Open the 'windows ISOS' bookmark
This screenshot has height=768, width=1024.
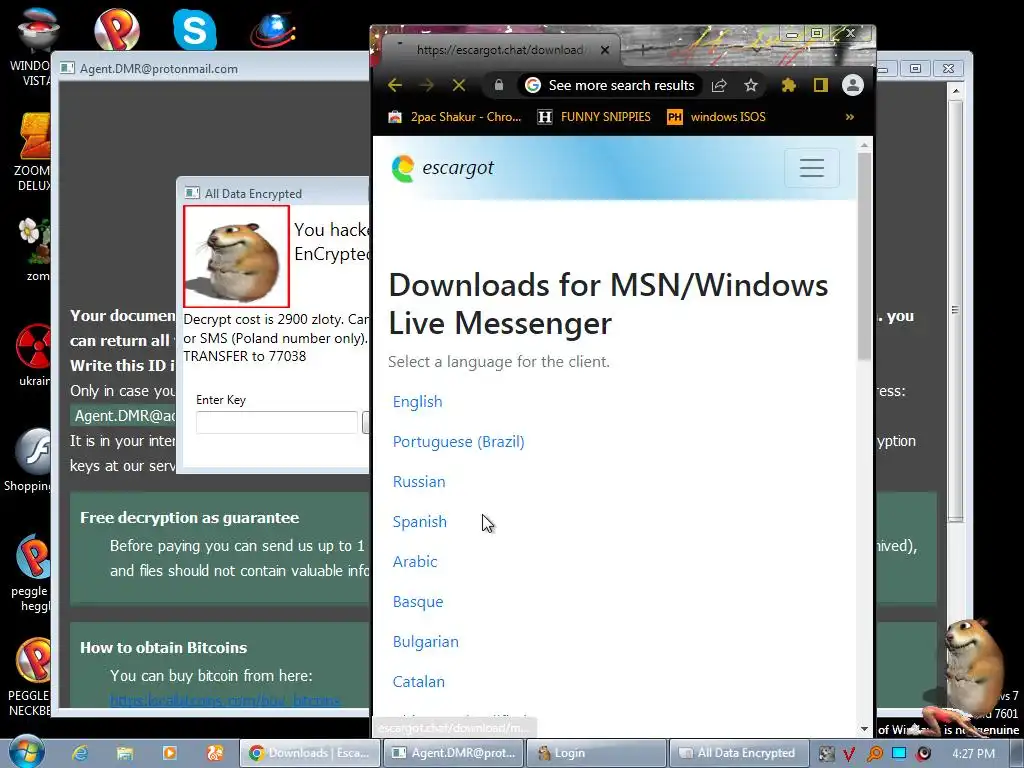pyautogui.click(x=716, y=117)
